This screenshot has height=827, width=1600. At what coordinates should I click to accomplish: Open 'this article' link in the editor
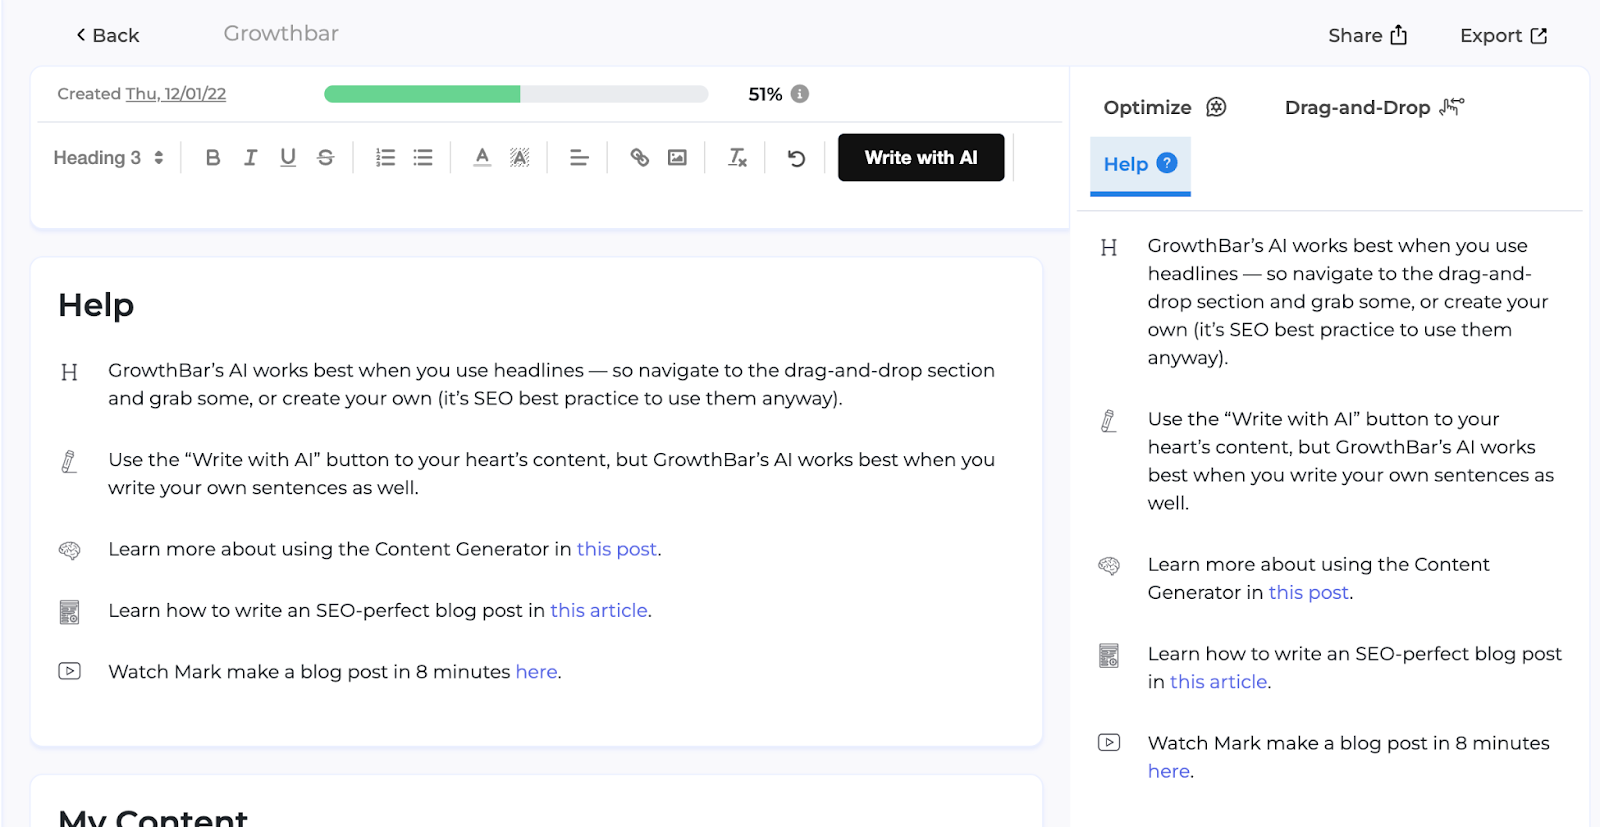tap(599, 610)
